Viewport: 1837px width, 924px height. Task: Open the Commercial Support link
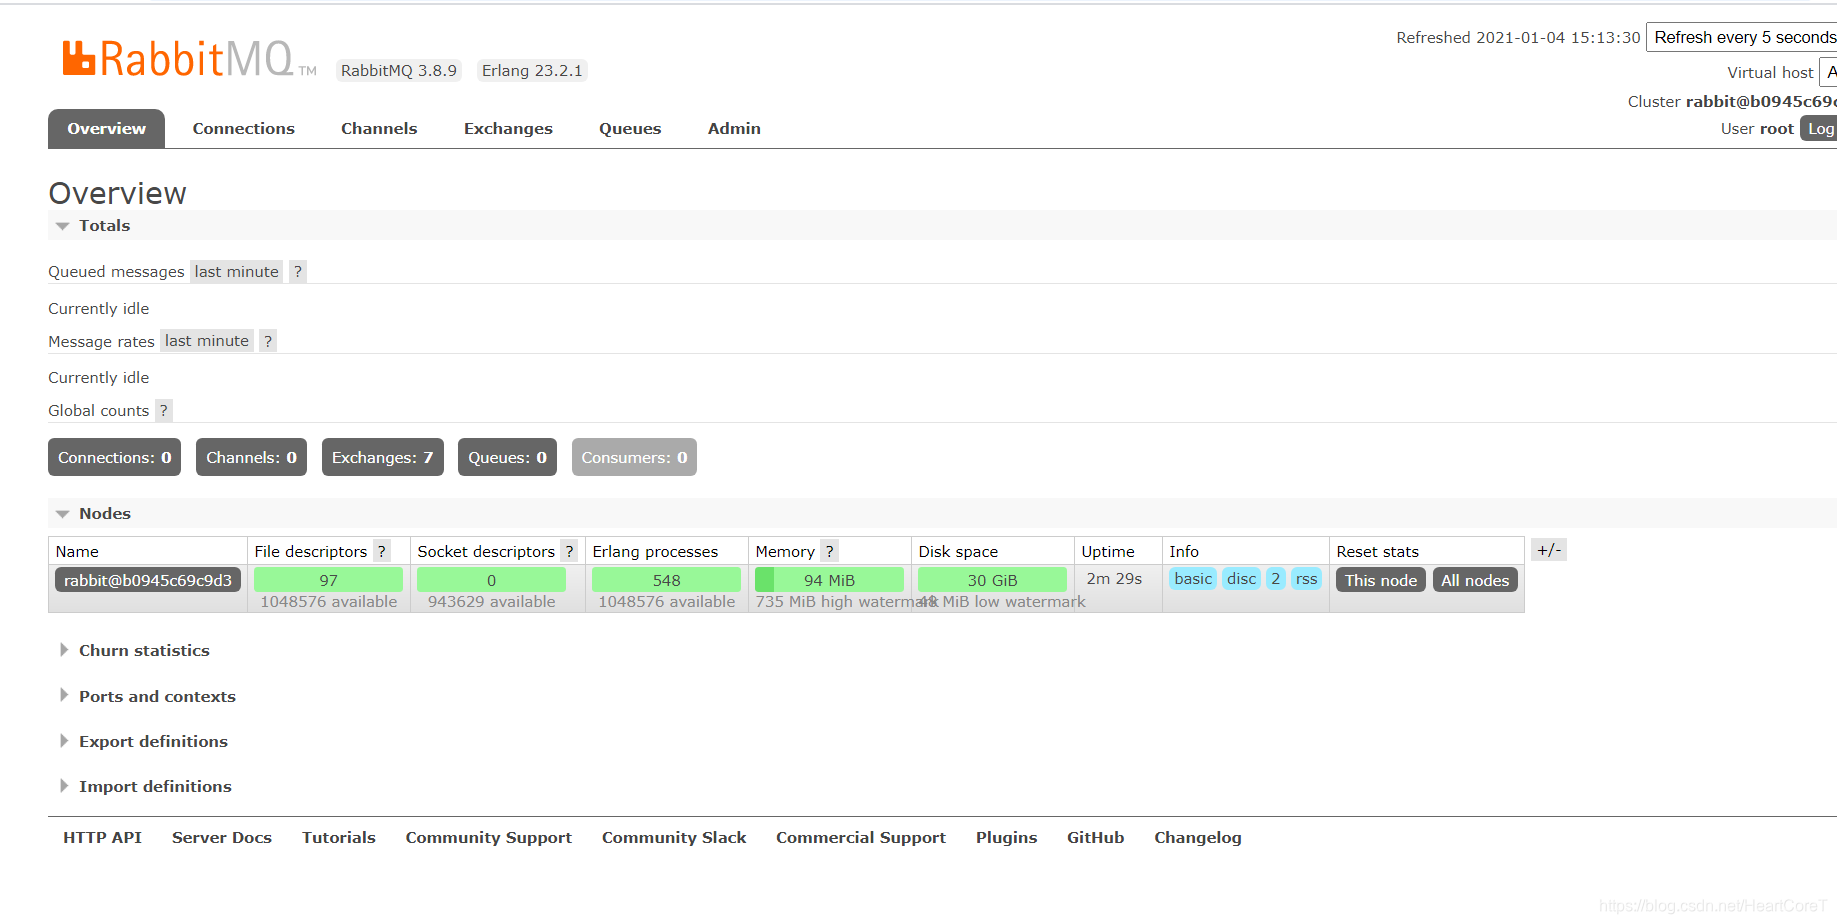pos(861,838)
